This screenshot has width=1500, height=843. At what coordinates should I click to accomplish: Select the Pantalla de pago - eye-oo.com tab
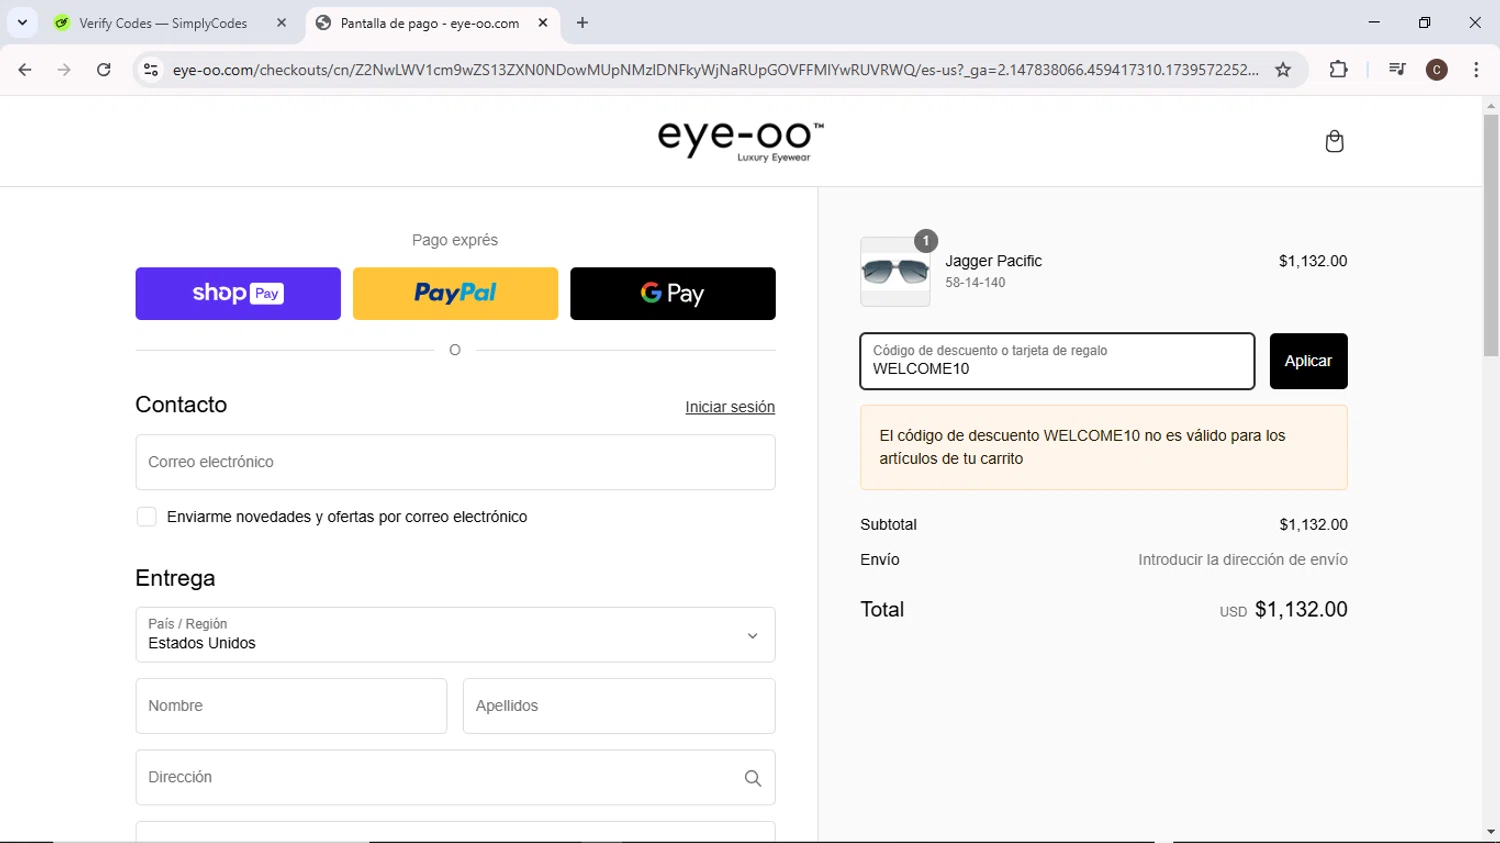tap(430, 23)
